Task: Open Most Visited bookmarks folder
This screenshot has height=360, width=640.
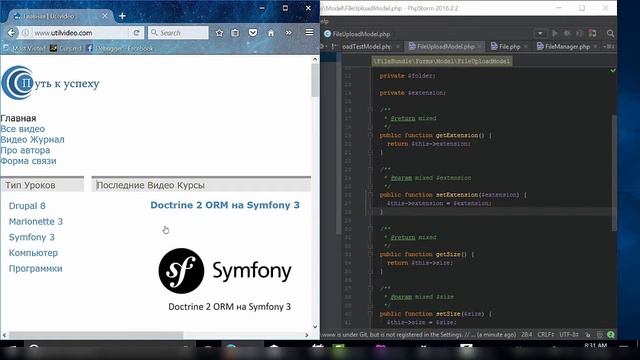Action: (x=25, y=48)
